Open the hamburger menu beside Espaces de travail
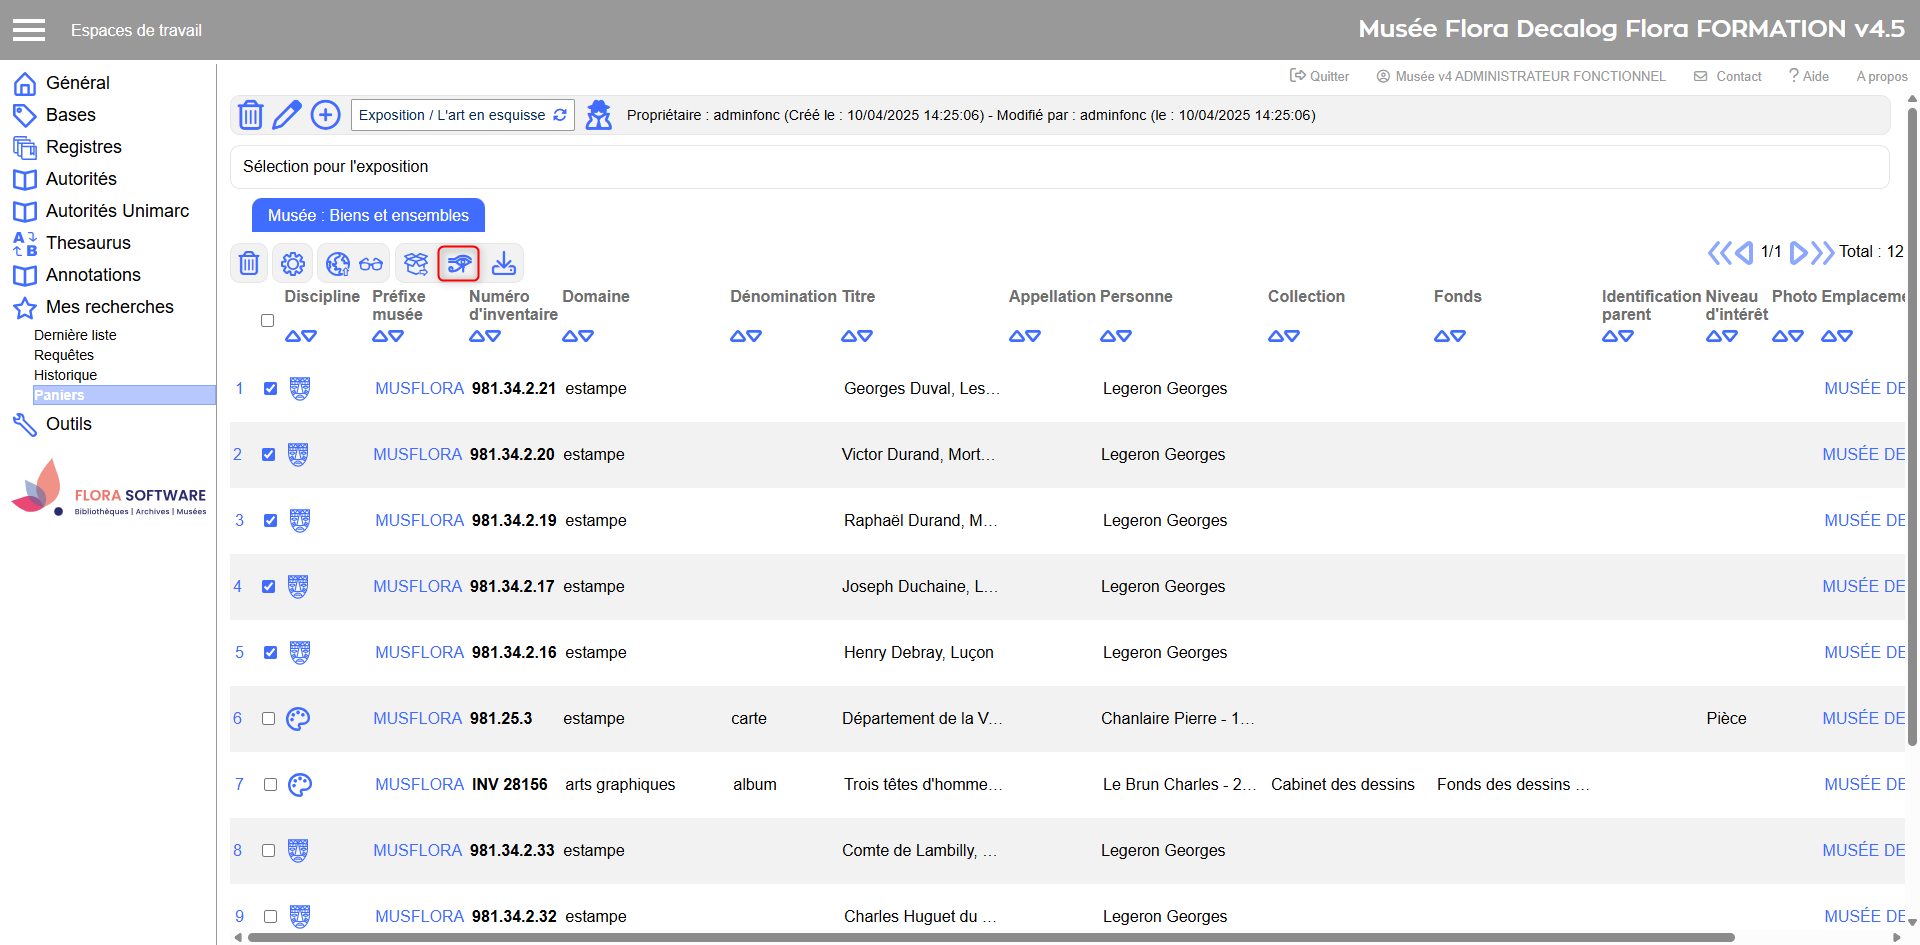 point(29,30)
